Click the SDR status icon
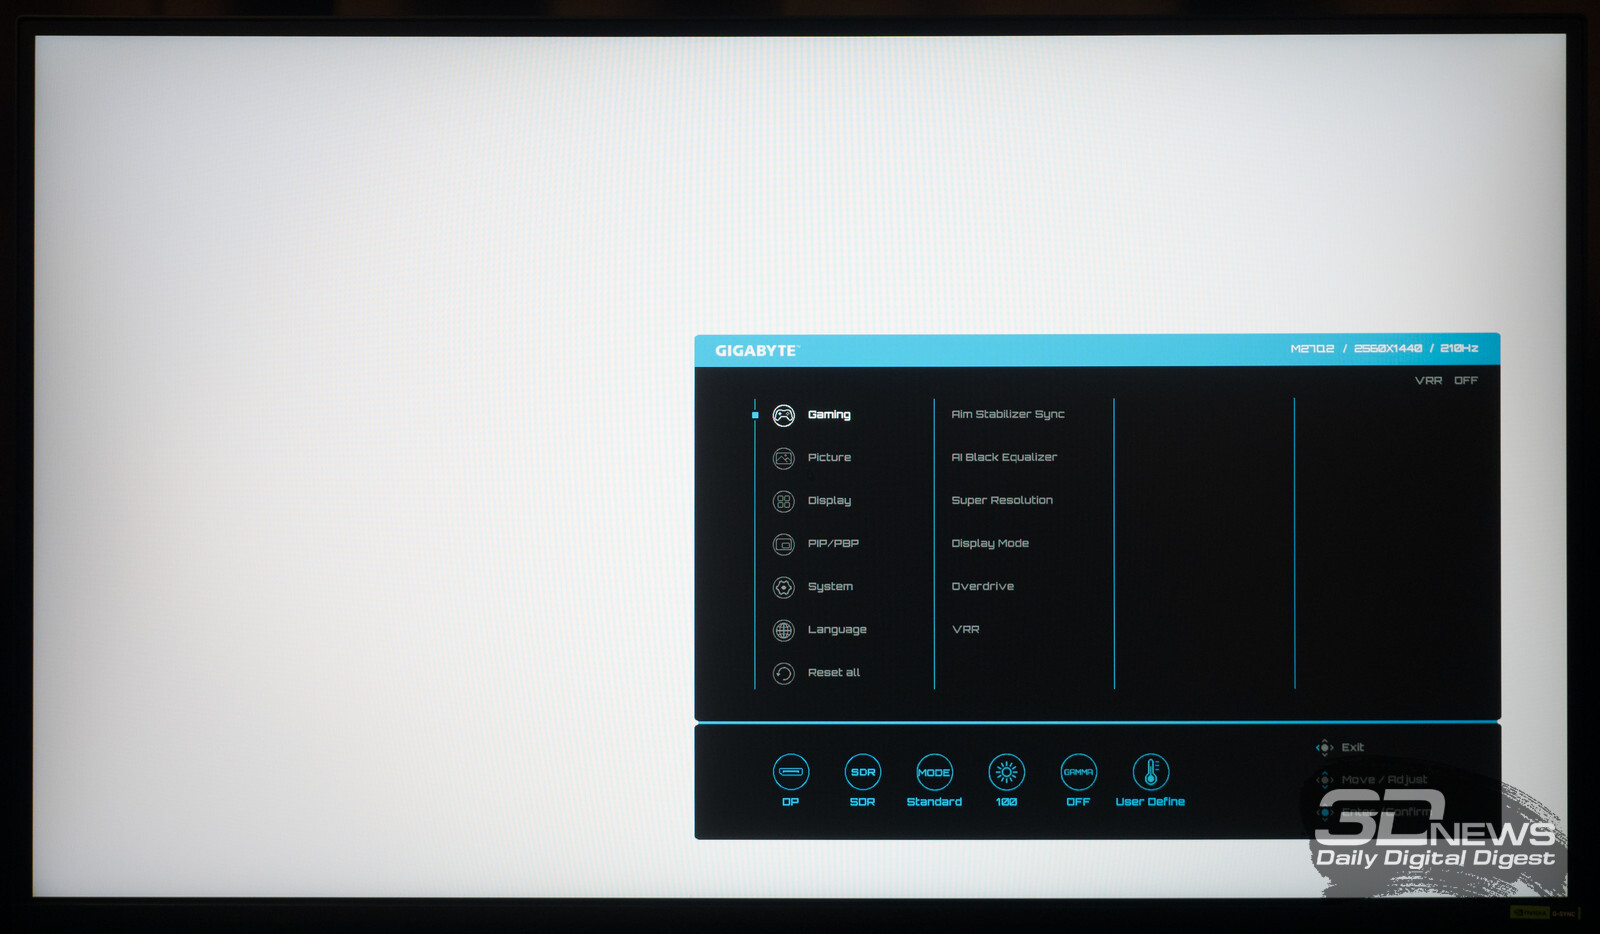 coord(863,772)
